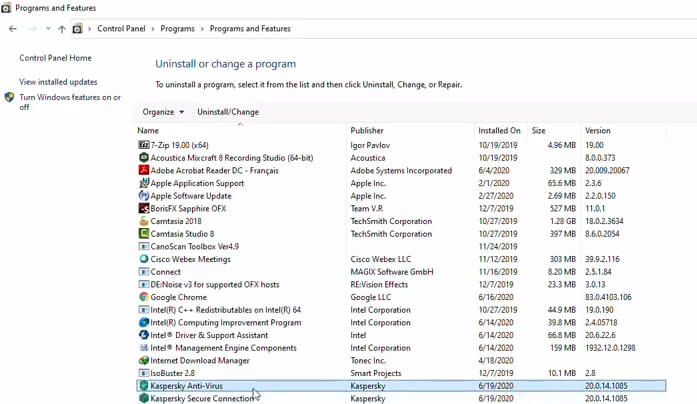Open View installed updates link

(58, 82)
